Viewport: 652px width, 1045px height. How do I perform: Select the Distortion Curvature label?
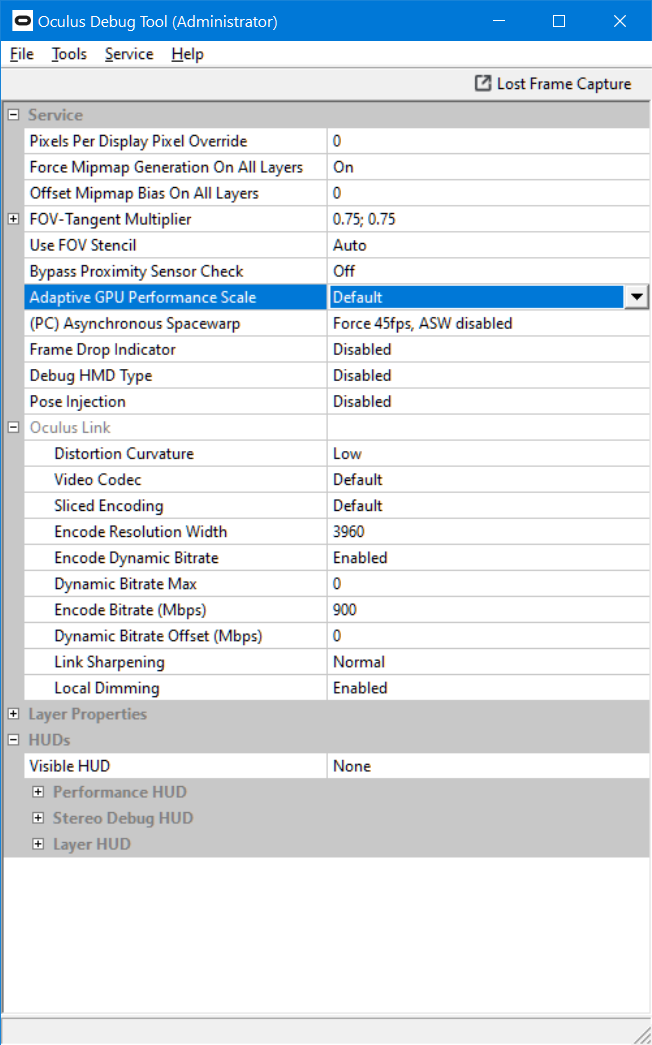[124, 453]
